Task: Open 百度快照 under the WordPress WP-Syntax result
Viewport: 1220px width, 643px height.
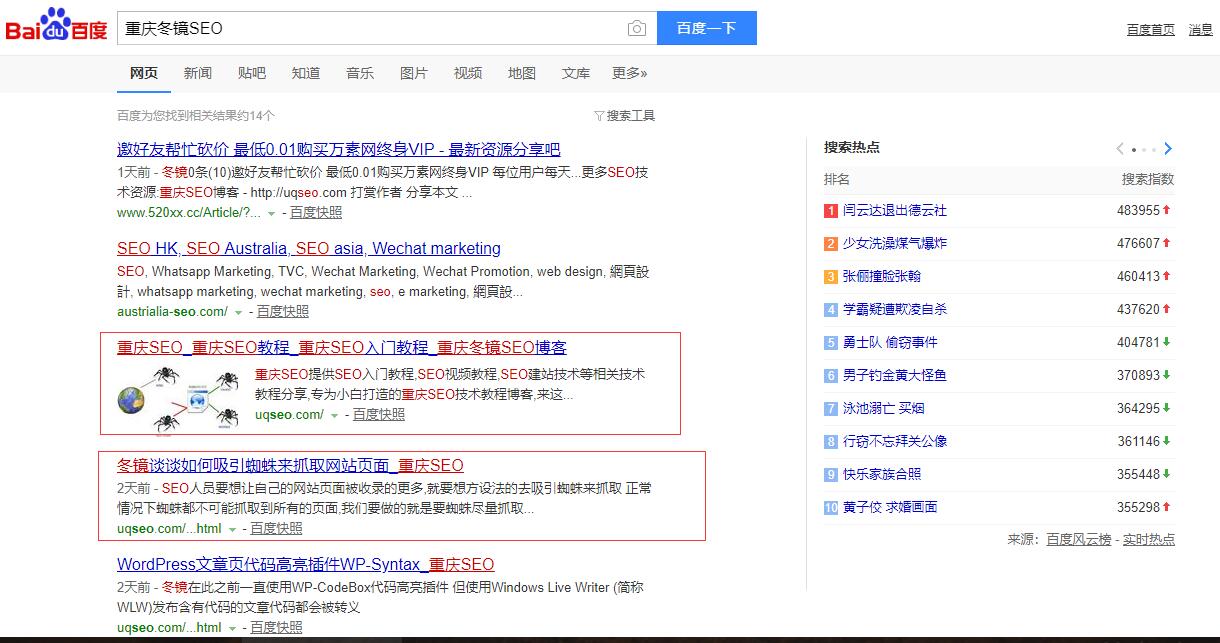Action: coord(276,628)
